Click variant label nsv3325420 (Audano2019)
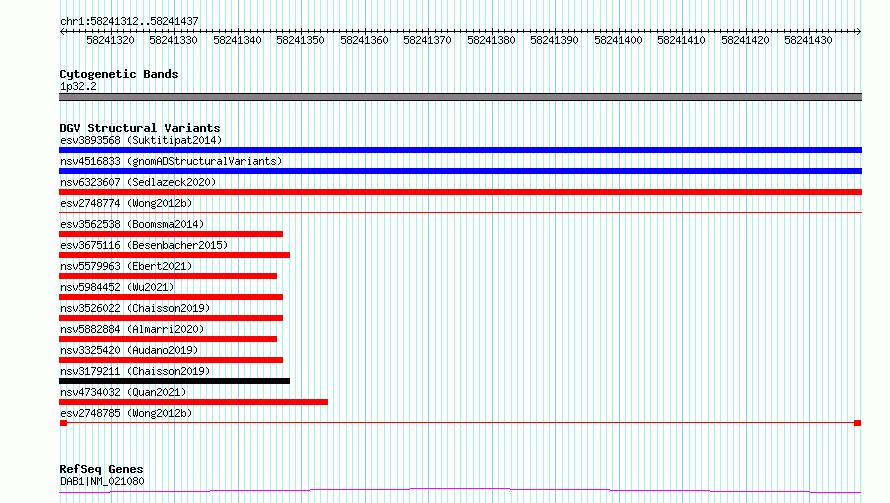This screenshot has height=503, width=890. pyautogui.click(x=129, y=350)
